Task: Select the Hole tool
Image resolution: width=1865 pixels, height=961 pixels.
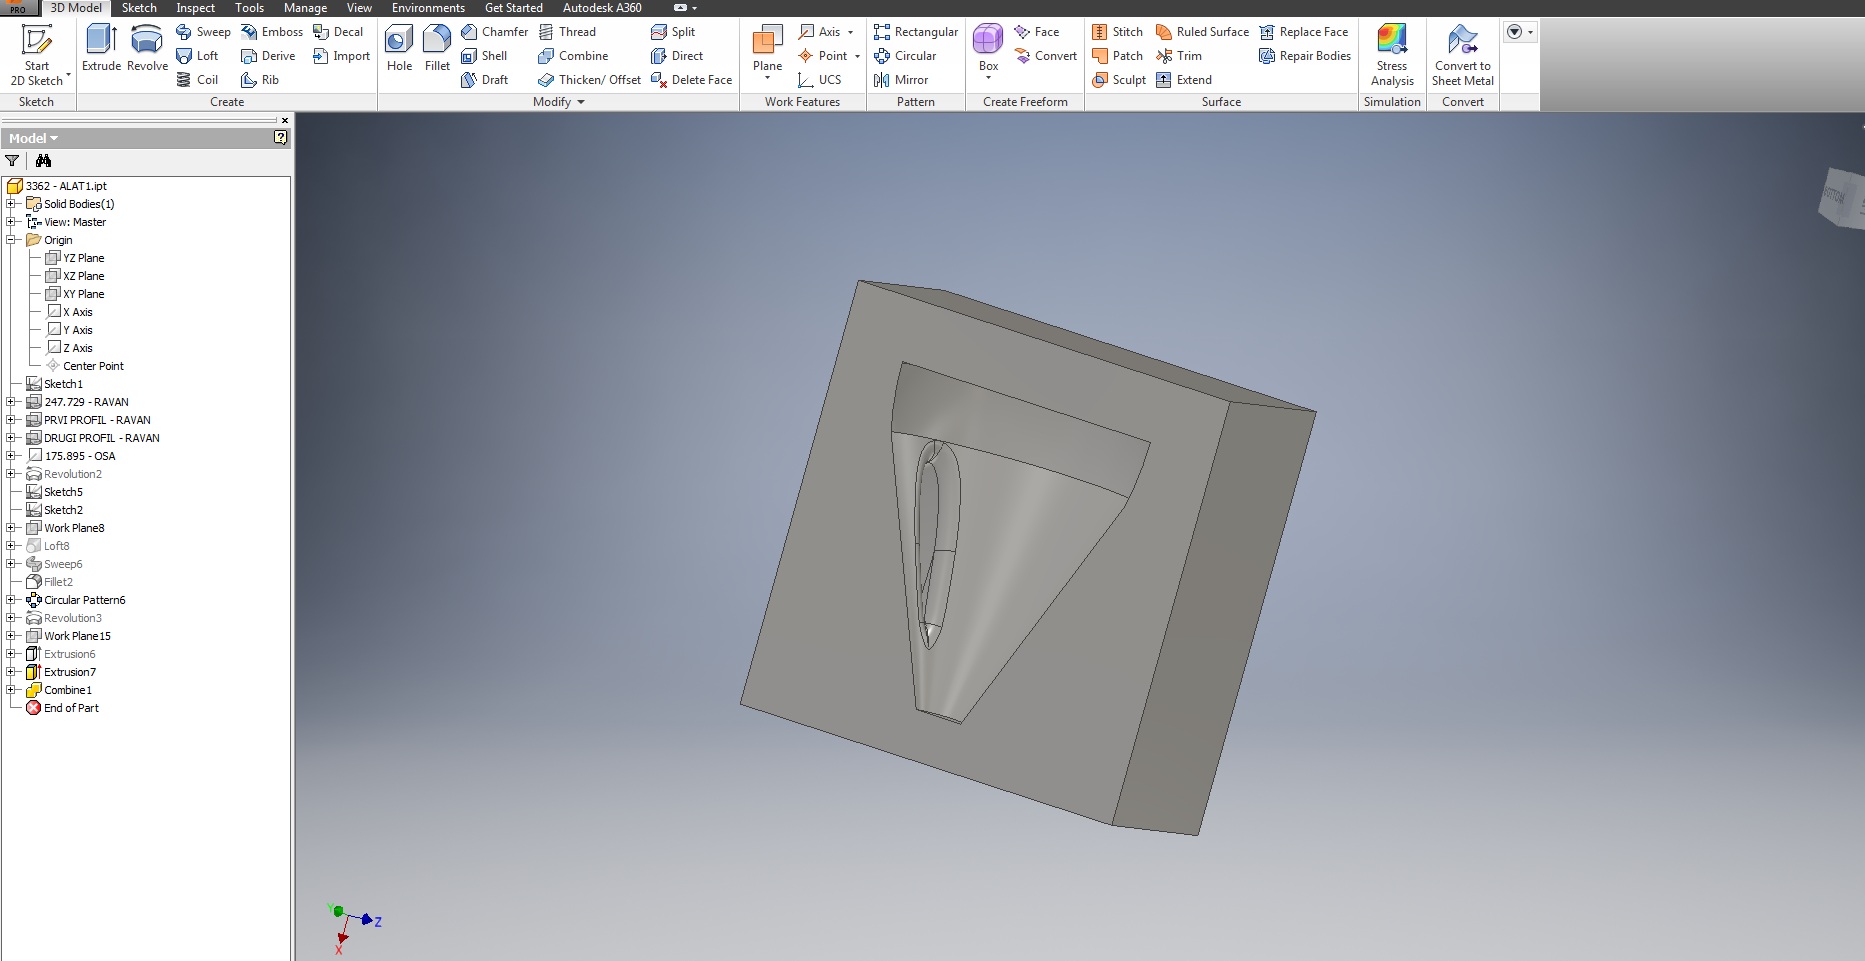Action: (399, 47)
